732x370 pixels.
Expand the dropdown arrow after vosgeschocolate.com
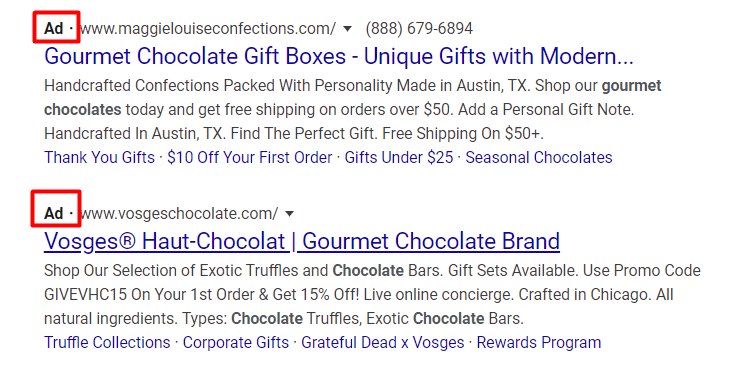[x=289, y=214]
